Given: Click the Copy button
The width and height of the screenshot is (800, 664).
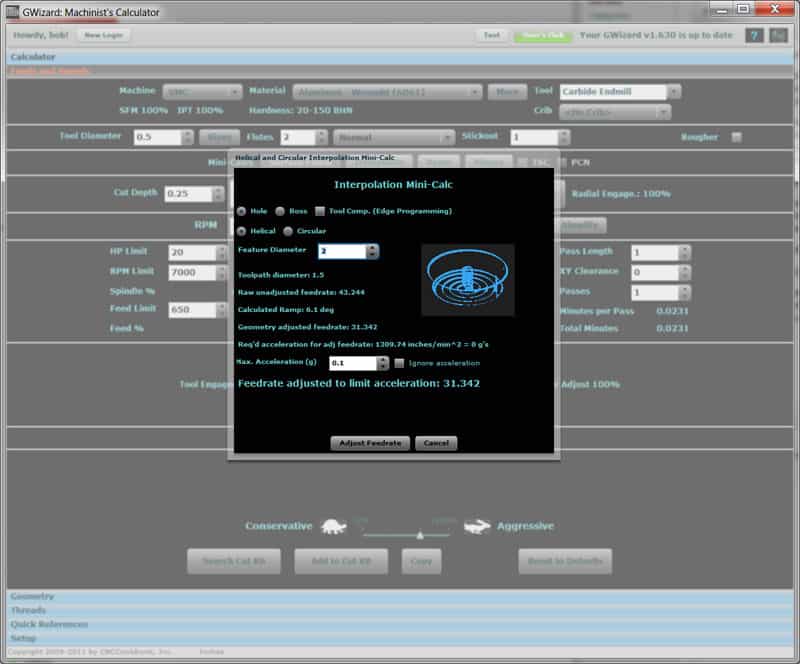Looking at the screenshot, I should pyautogui.click(x=421, y=561).
